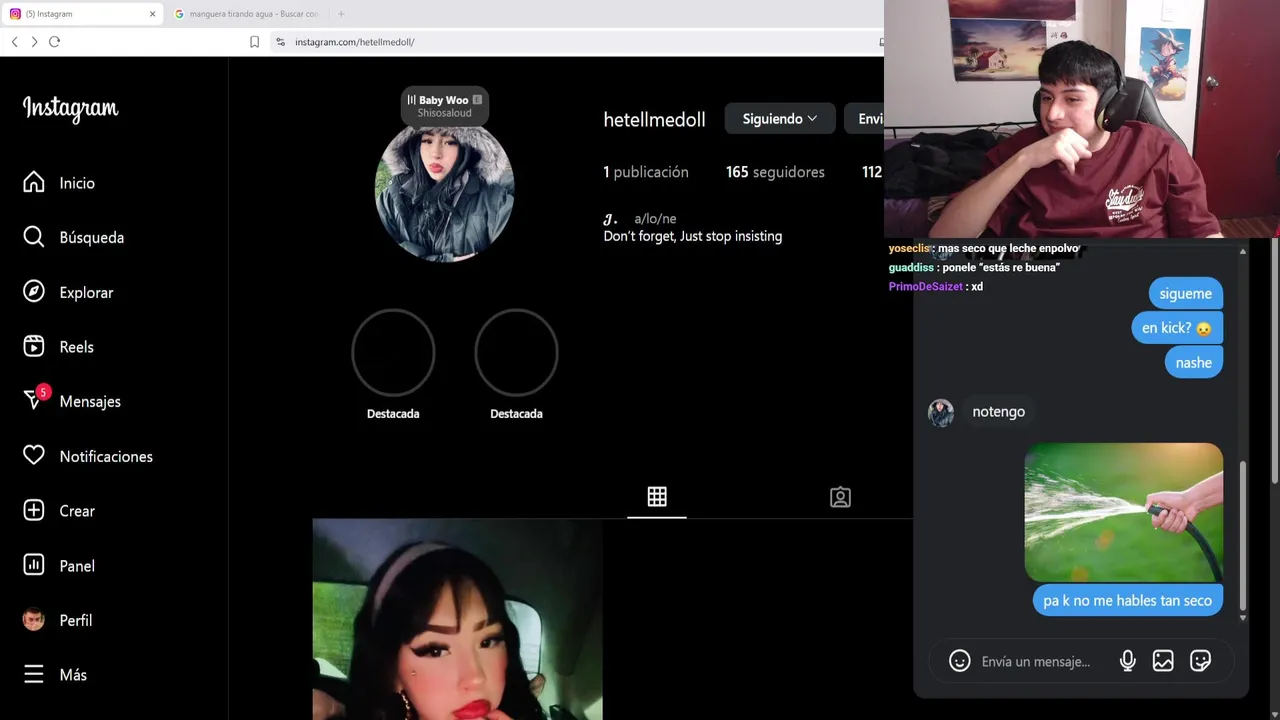Go back with browser back arrow
The height and width of the screenshot is (720, 1280).
coord(14,41)
